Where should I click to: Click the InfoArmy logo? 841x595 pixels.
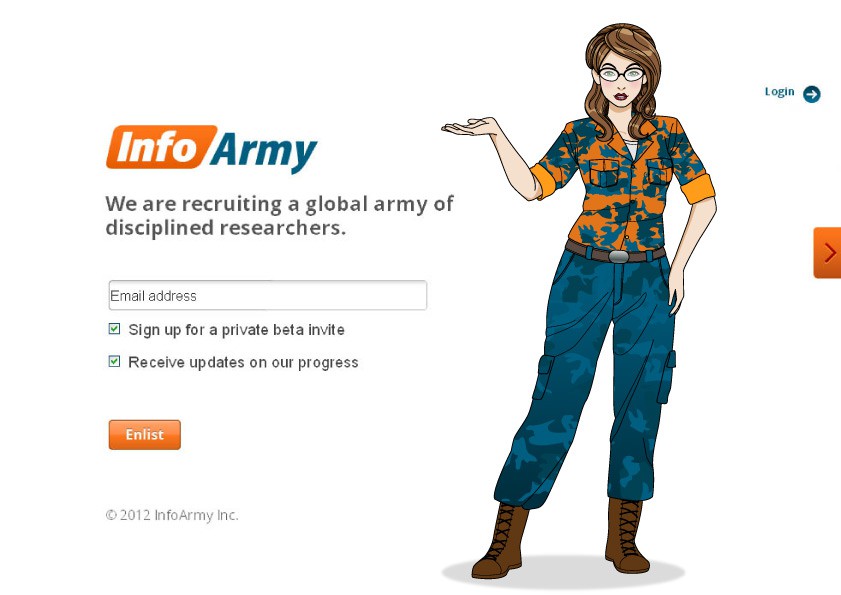click(x=212, y=149)
